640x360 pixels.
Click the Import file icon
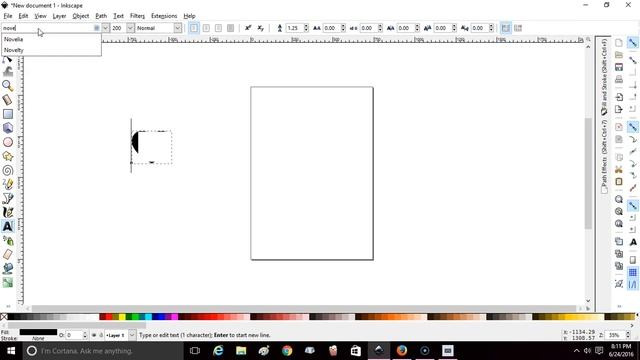click(x=619, y=97)
